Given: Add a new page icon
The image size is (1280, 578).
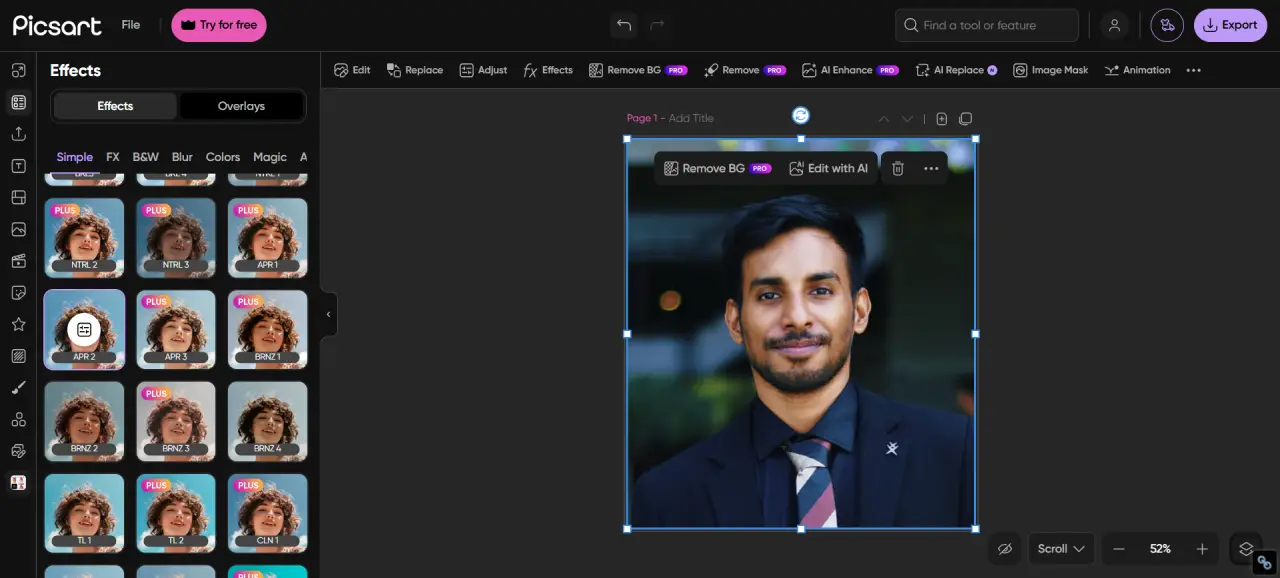Looking at the screenshot, I should pos(941,119).
